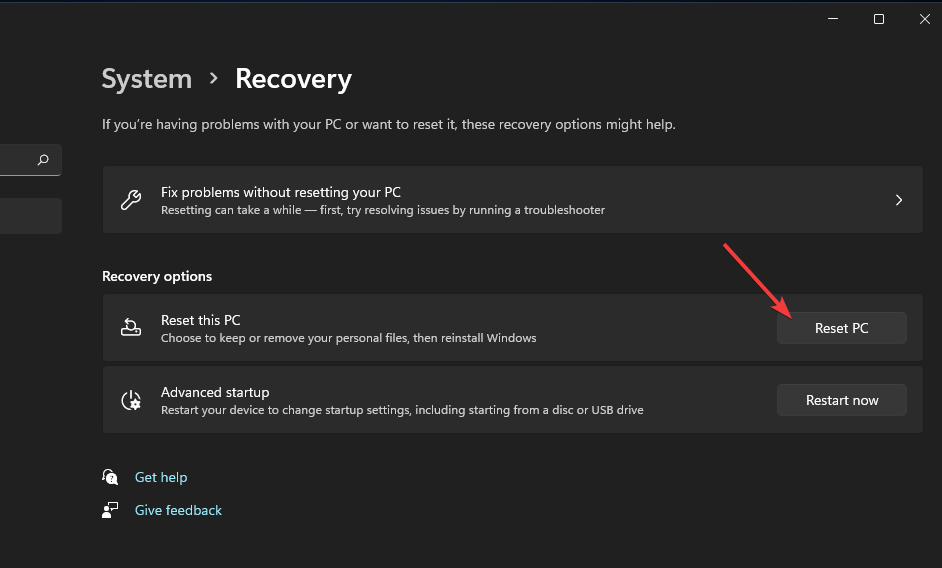This screenshot has height=568, width=942.
Task: Click the Reset this PC row title
Action: [x=200, y=320]
